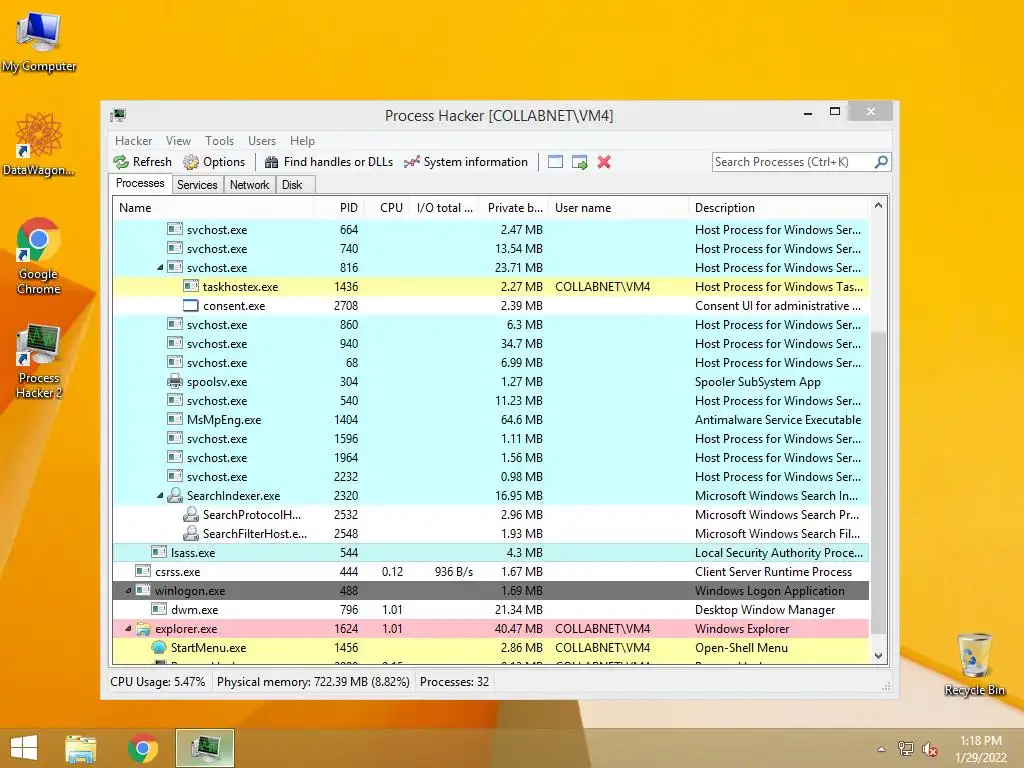Switch to the Network tab

249,185
